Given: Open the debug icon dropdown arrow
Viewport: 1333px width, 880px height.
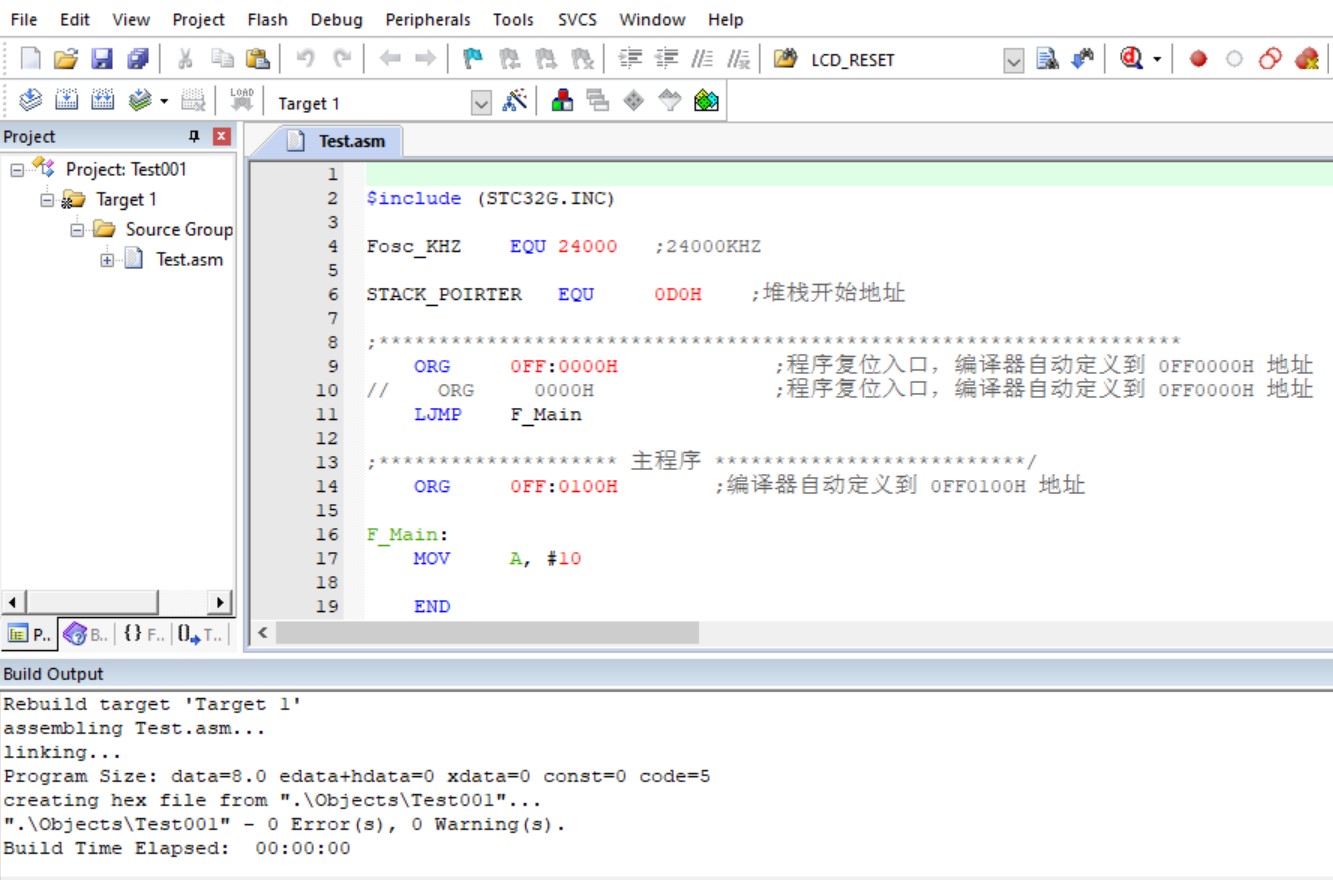Looking at the screenshot, I should [1157, 60].
